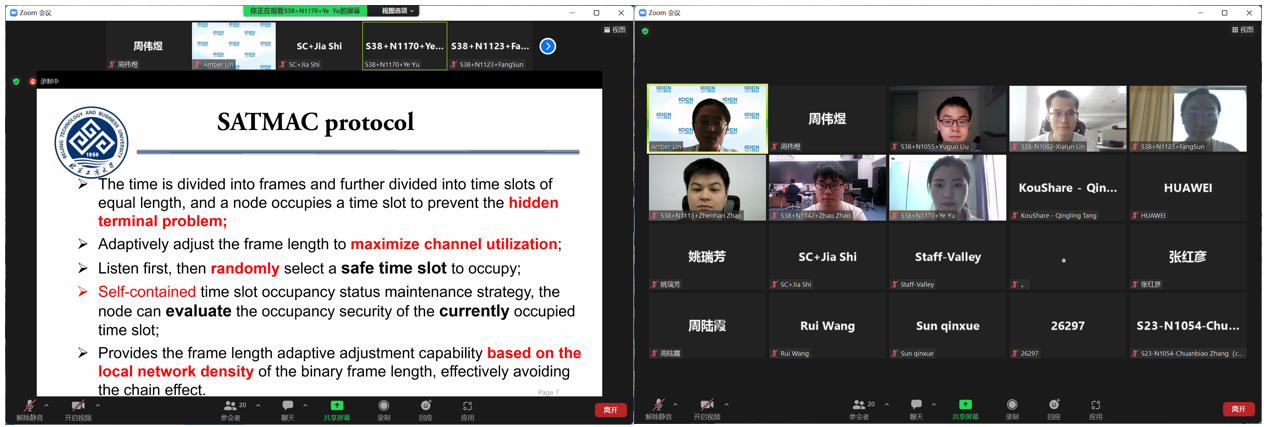This screenshot has height=427, width=1266.
Task: Click Share Screen in the screen-share window
Action: (337, 409)
